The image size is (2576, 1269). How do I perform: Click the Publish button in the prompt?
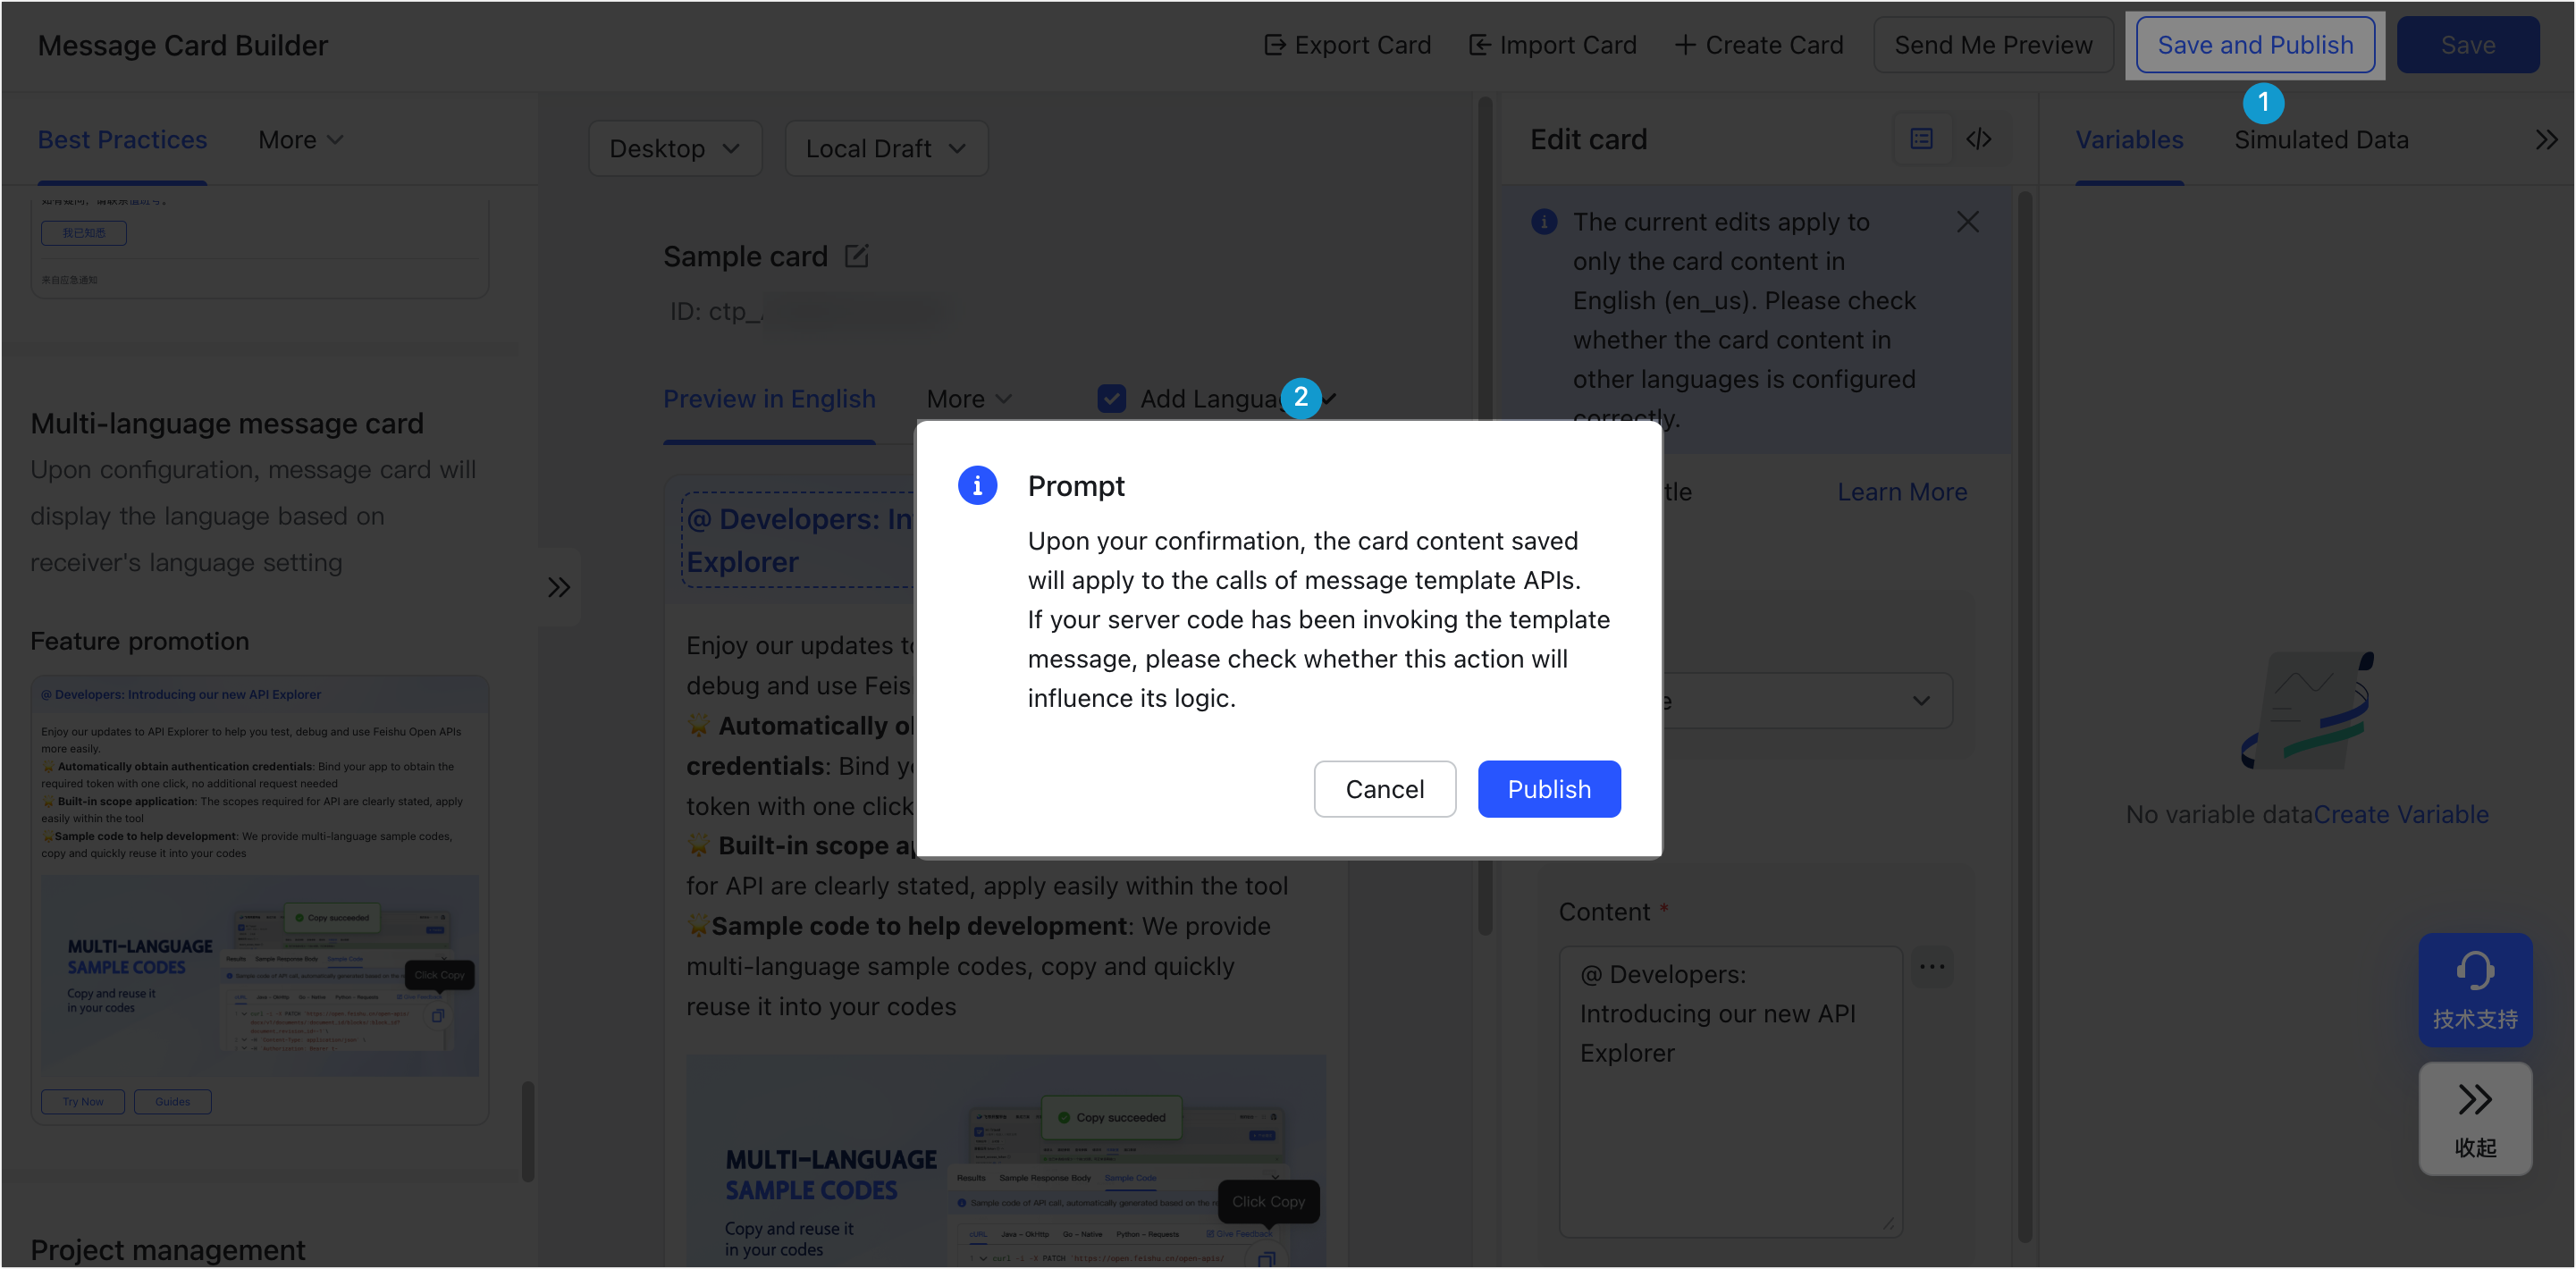coord(1548,789)
